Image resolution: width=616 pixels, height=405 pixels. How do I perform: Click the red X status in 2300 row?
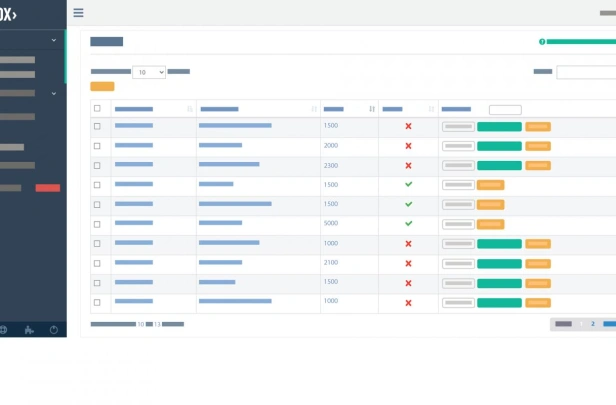point(409,166)
